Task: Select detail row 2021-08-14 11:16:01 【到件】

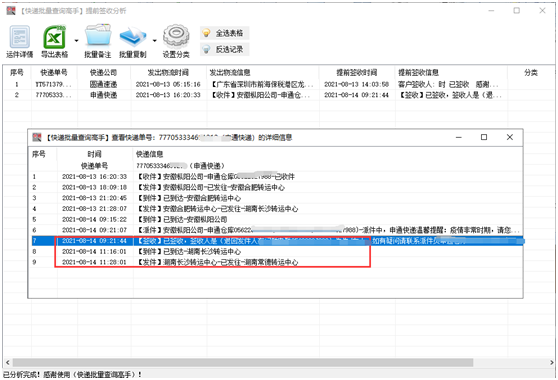Action: point(276,251)
